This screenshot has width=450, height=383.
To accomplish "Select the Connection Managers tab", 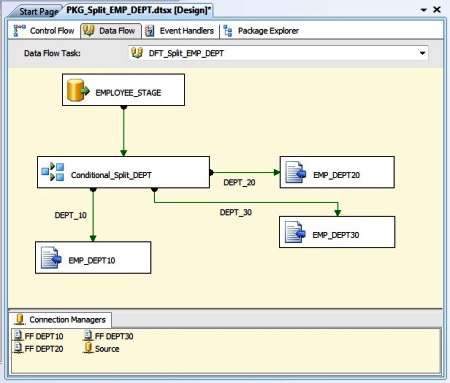I will click(x=60, y=320).
